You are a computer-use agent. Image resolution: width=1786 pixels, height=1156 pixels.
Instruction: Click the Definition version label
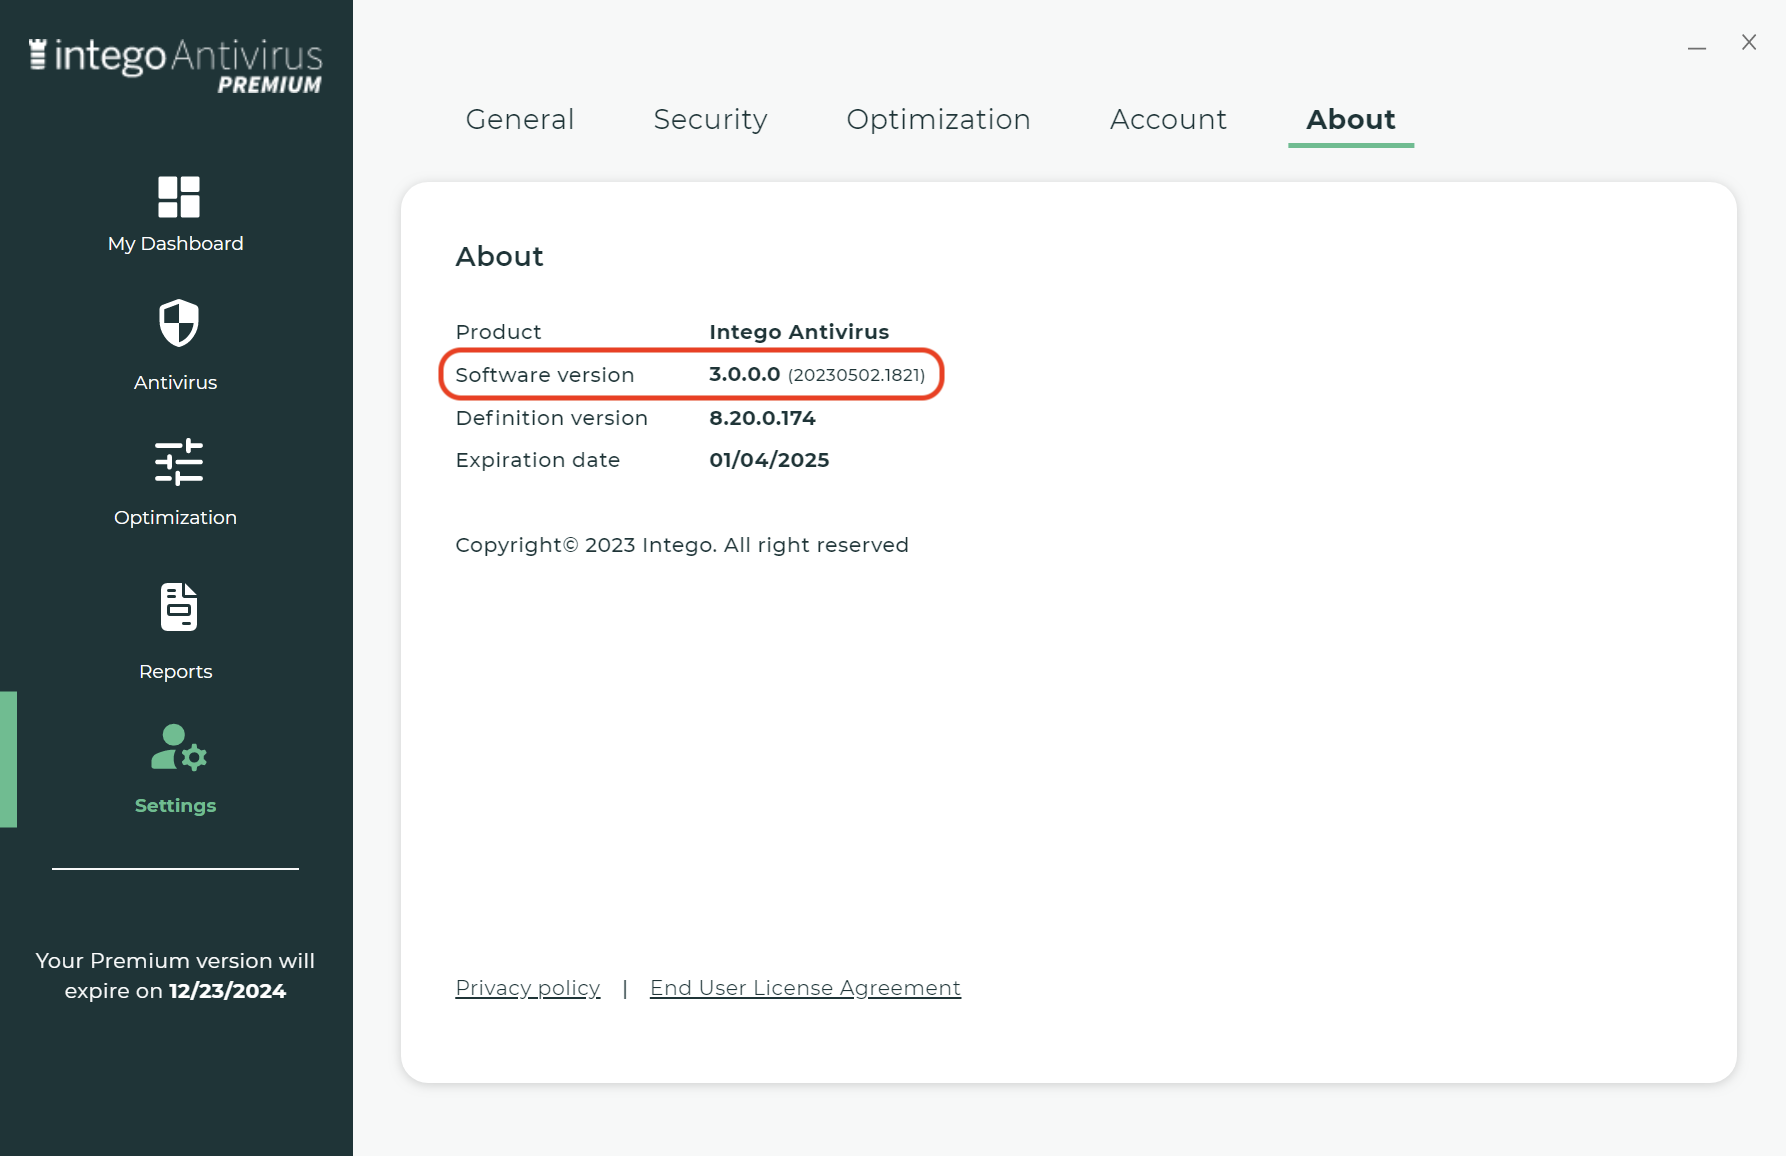(552, 418)
